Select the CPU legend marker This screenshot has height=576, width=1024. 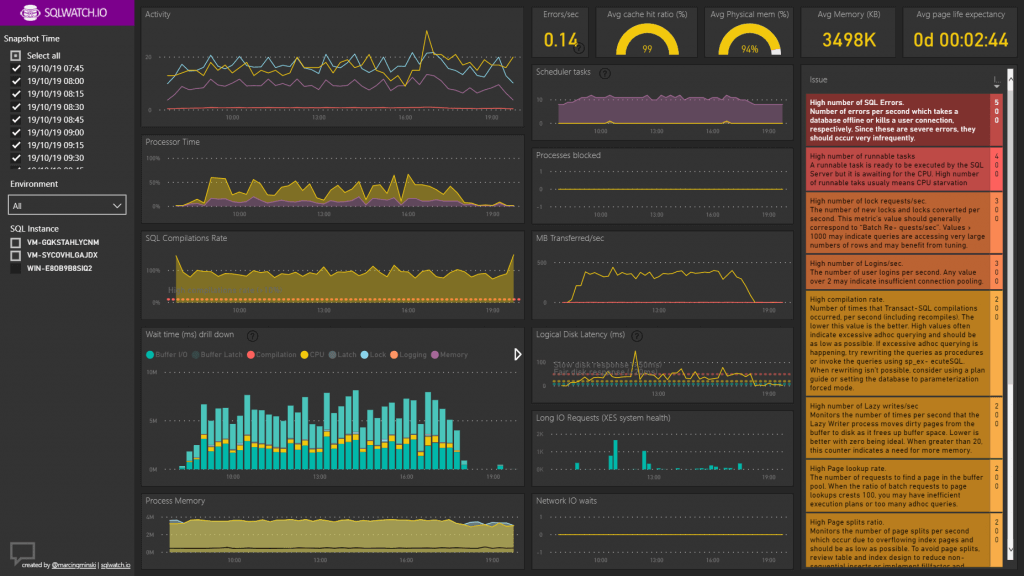click(304, 354)
